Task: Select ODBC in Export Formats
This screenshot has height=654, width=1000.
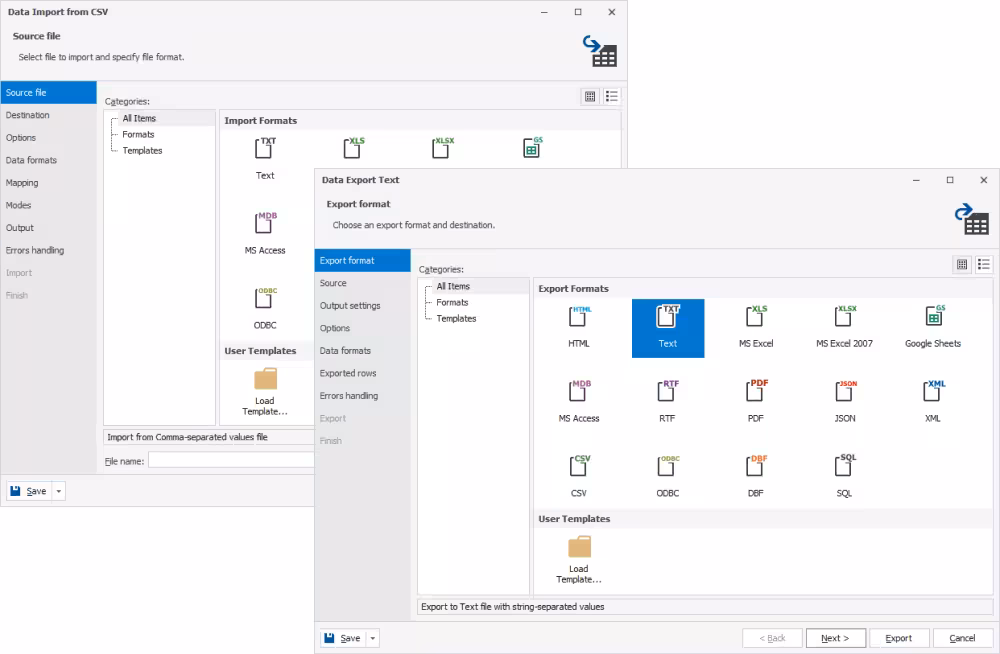Action: pos(667,477)
